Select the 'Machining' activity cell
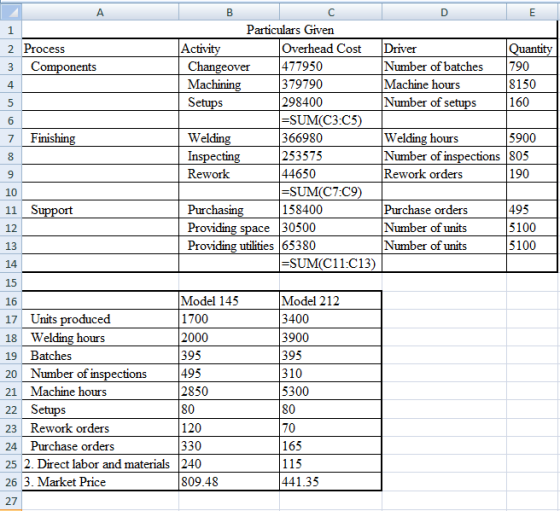Viewport: 560px width, 511px height. [229, 84]
